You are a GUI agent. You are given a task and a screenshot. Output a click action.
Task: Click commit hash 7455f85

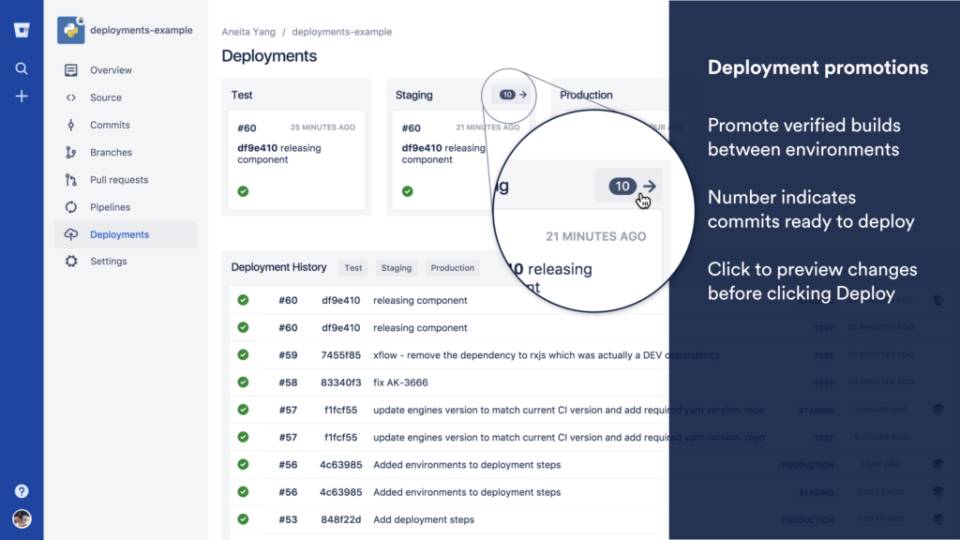tap(340, 354)
